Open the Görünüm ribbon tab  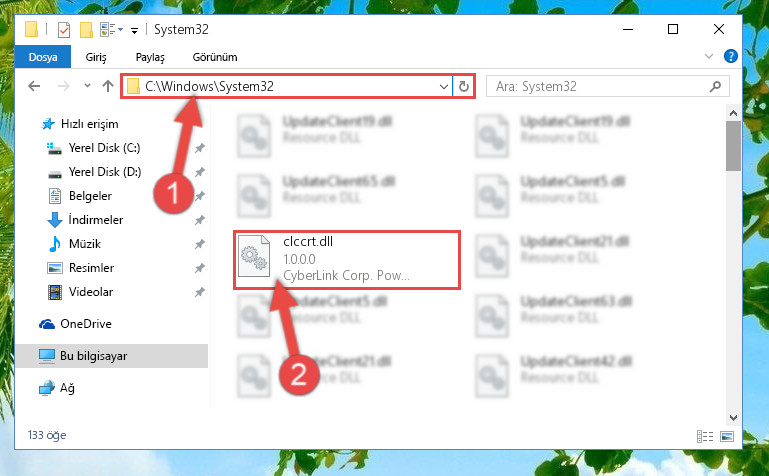(x=215, y=57)
